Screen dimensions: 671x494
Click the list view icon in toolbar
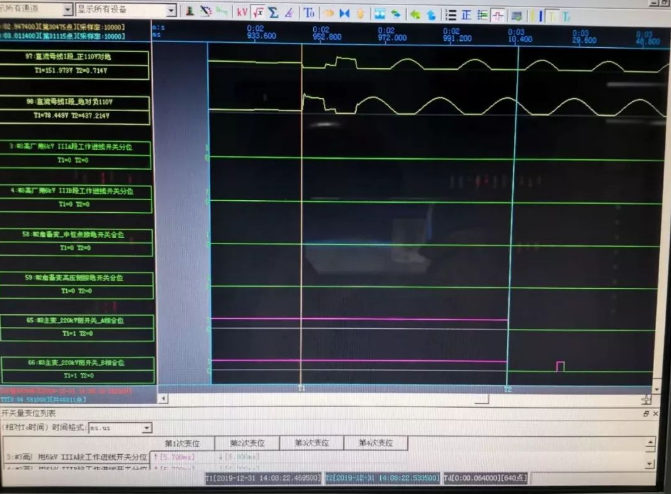click(451, 14)
